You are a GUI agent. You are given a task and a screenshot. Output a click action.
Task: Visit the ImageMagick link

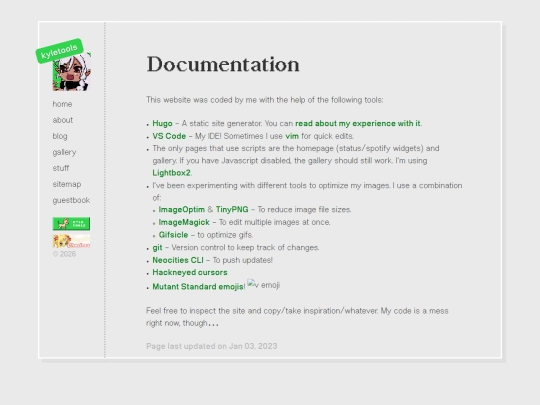point(184,222)
